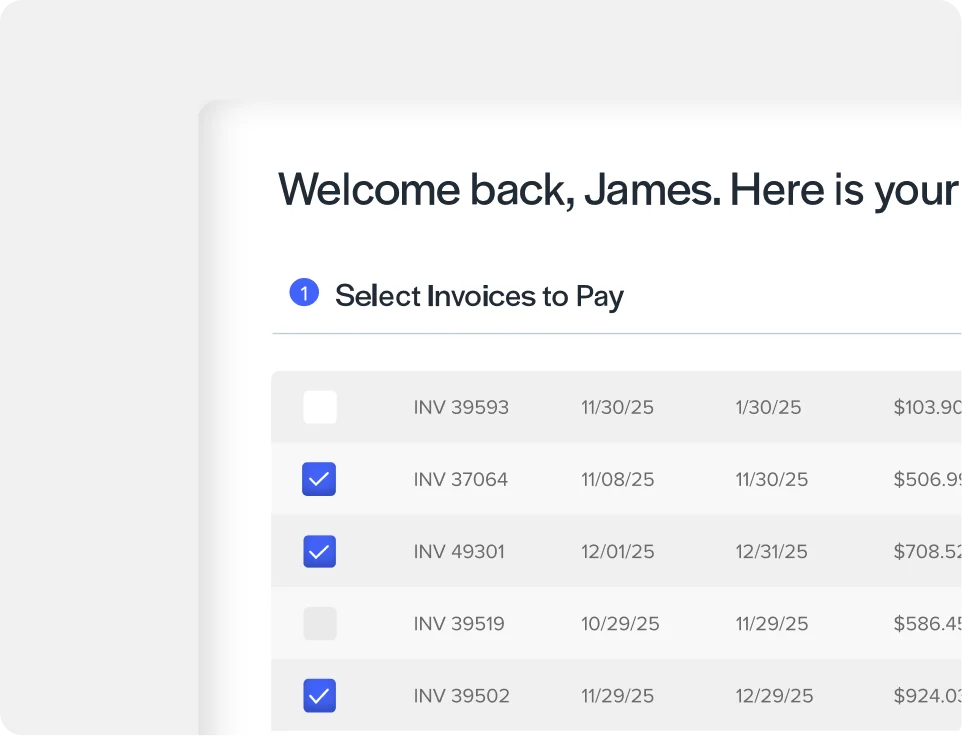962x736 pixels.
Task: Click the date 12/01/25
Action: tap(618, 551)
